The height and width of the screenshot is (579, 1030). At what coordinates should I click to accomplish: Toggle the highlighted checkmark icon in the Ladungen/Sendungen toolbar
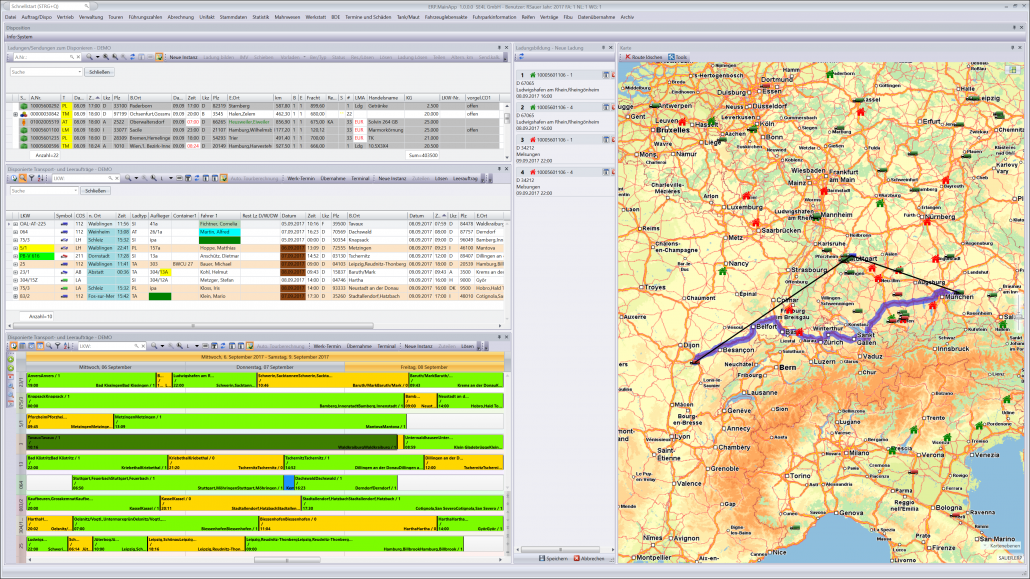159,58
